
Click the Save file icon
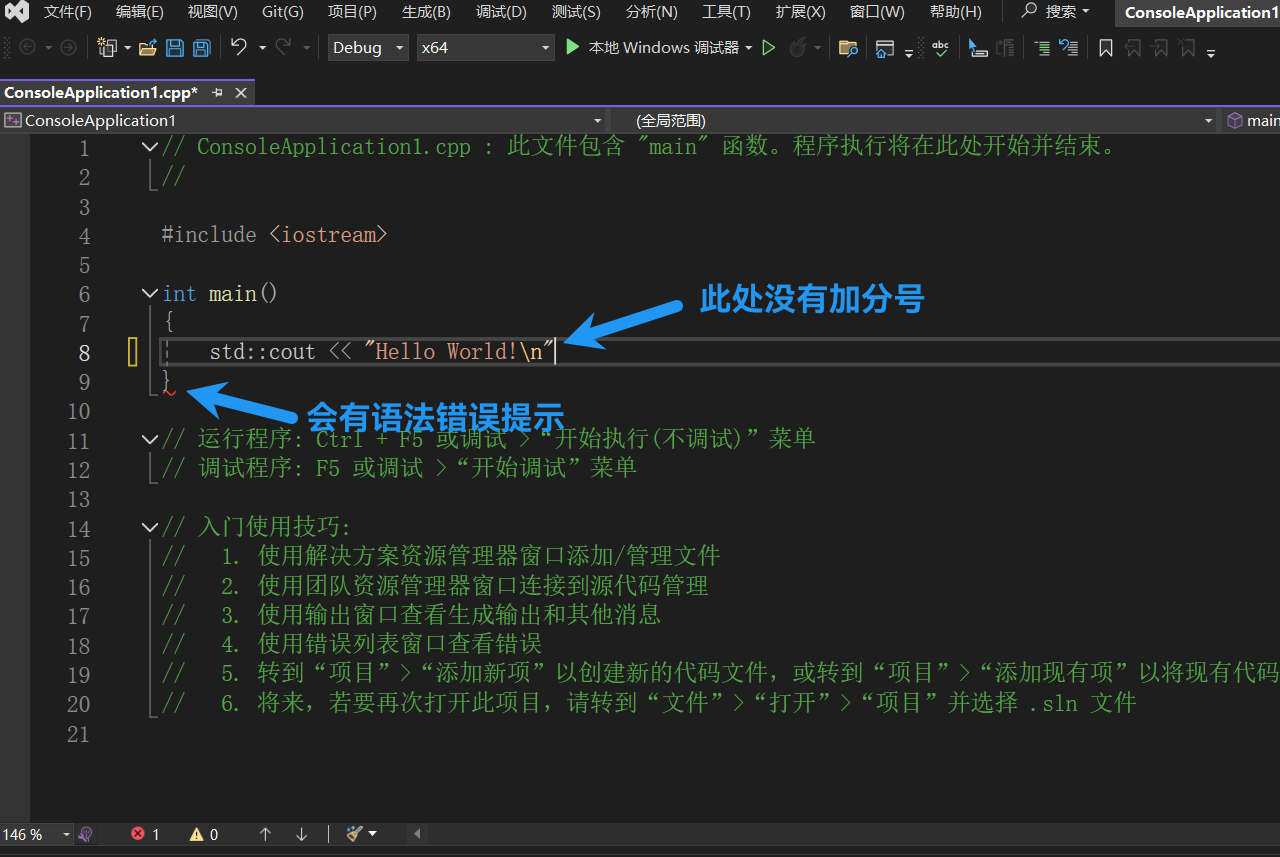[175, 48]
